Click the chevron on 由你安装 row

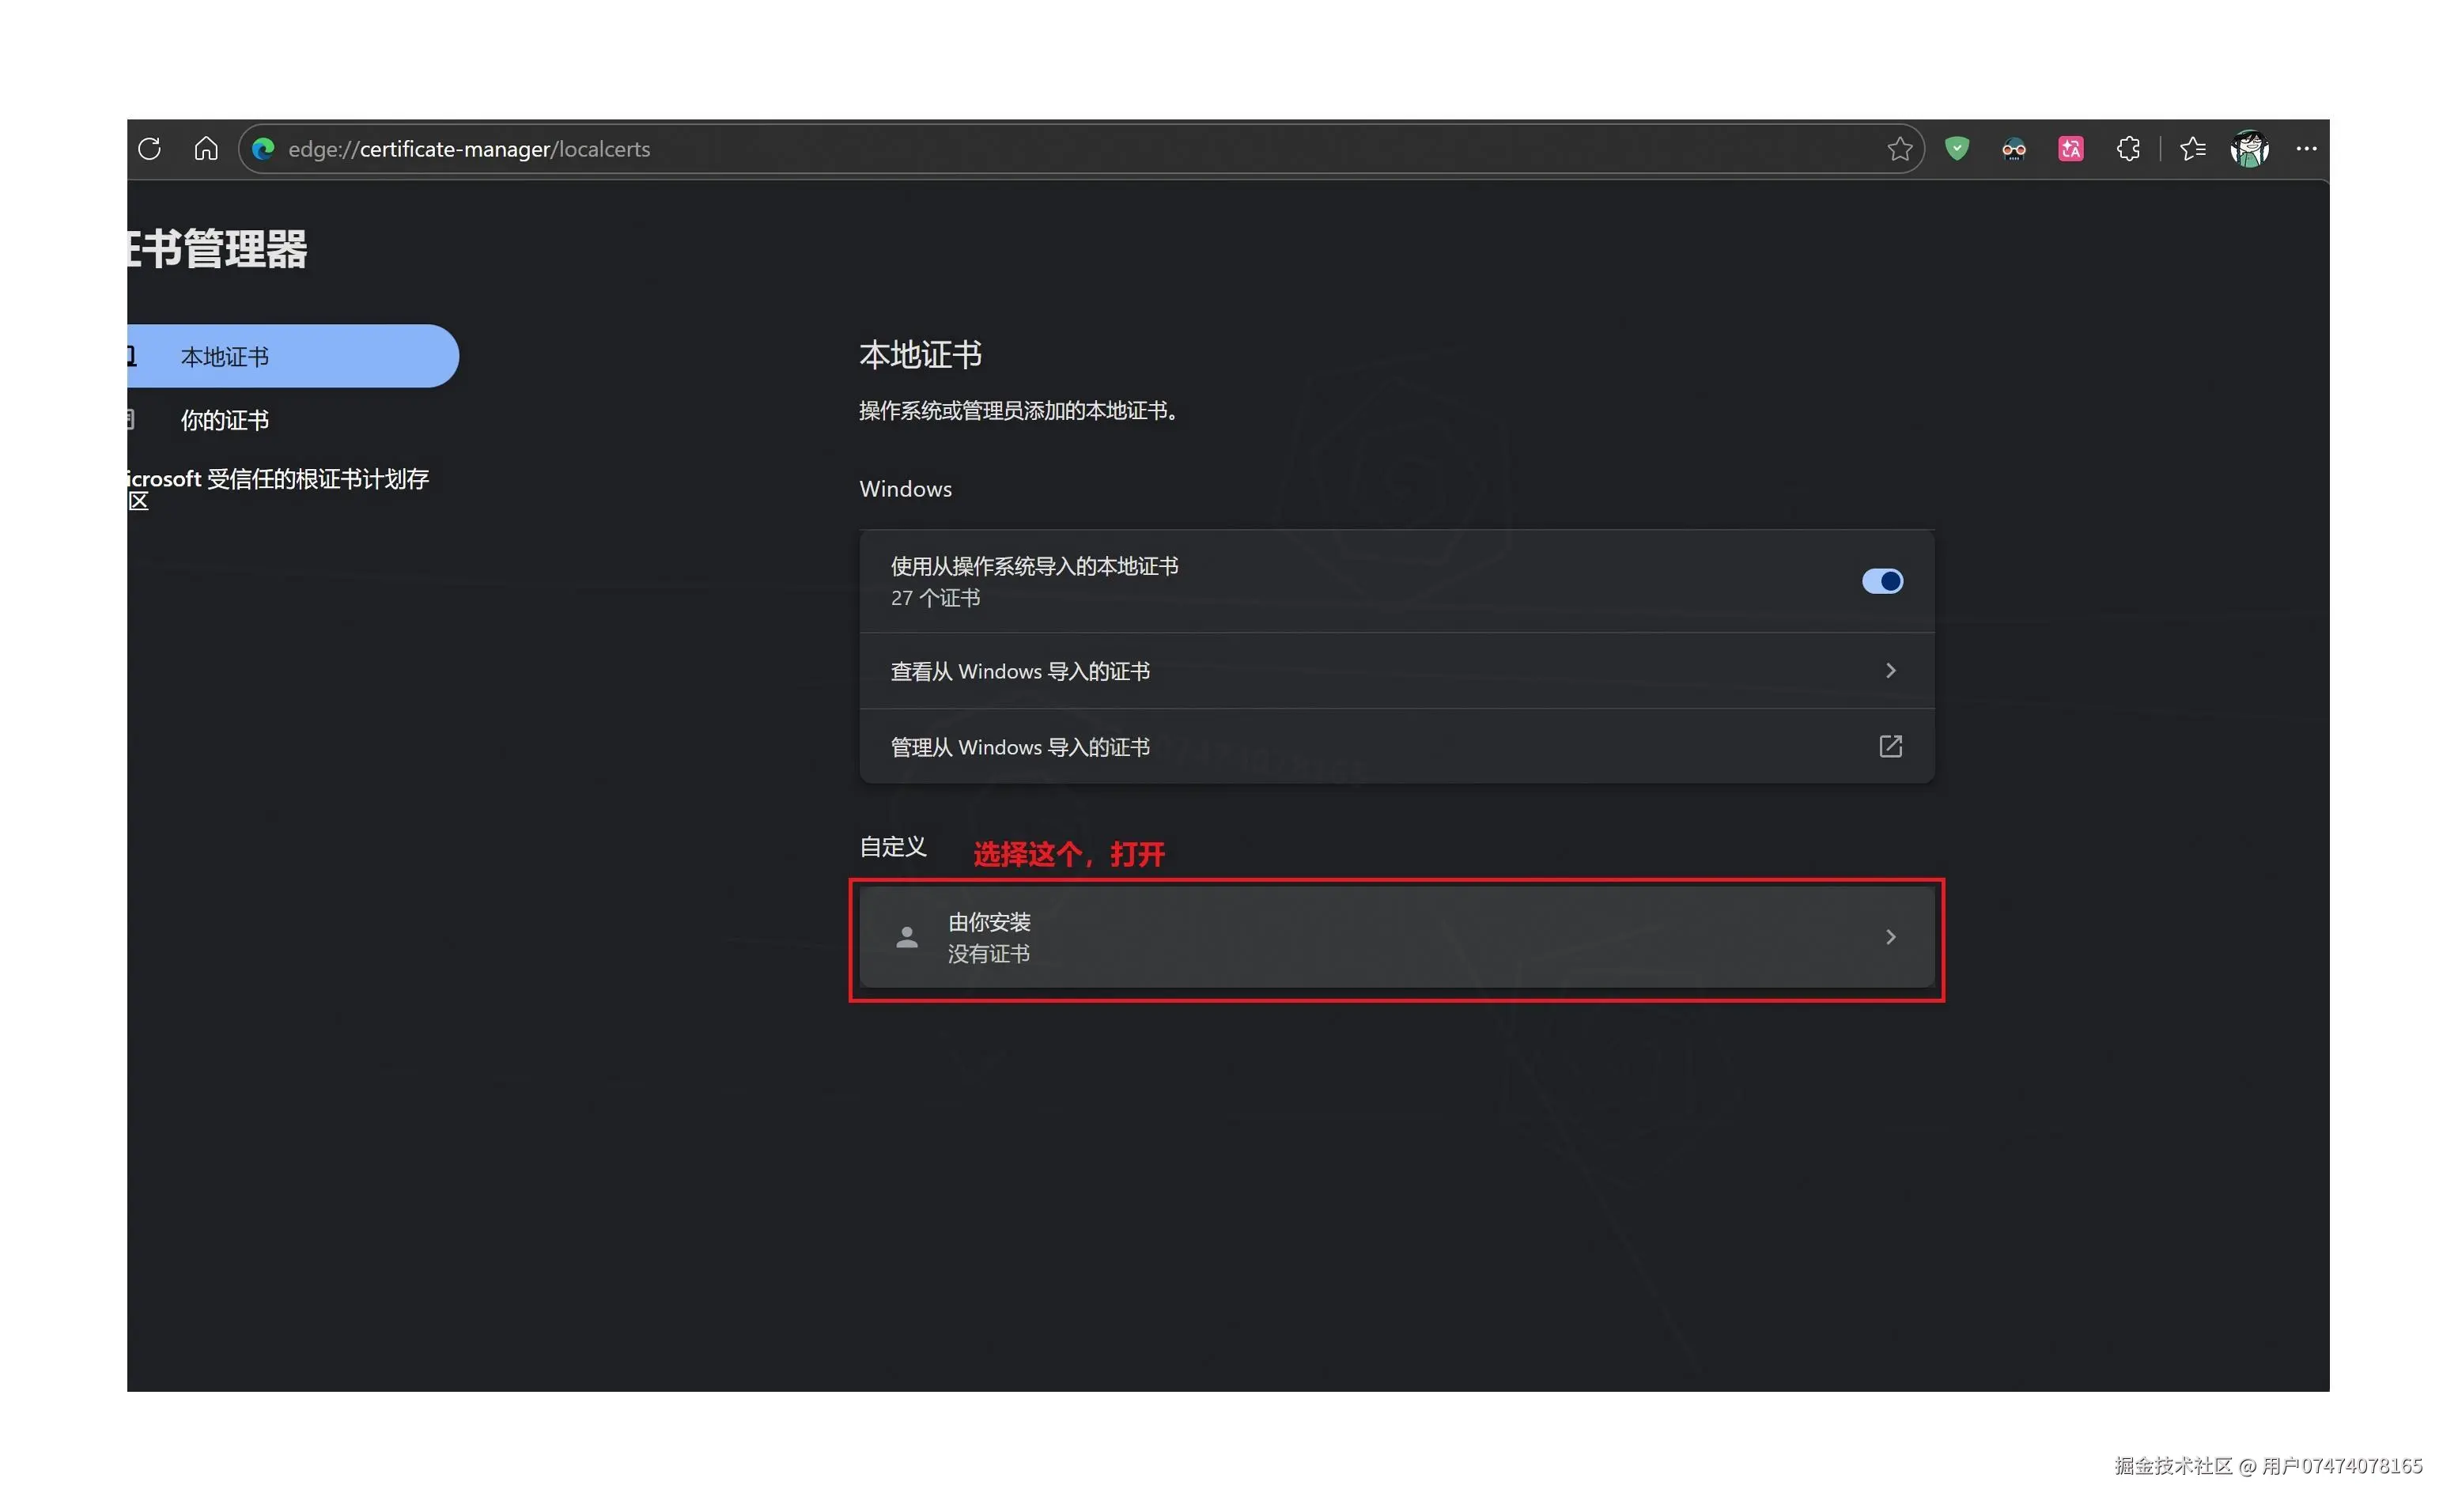pyautogui.click(x=1889, y=937)
